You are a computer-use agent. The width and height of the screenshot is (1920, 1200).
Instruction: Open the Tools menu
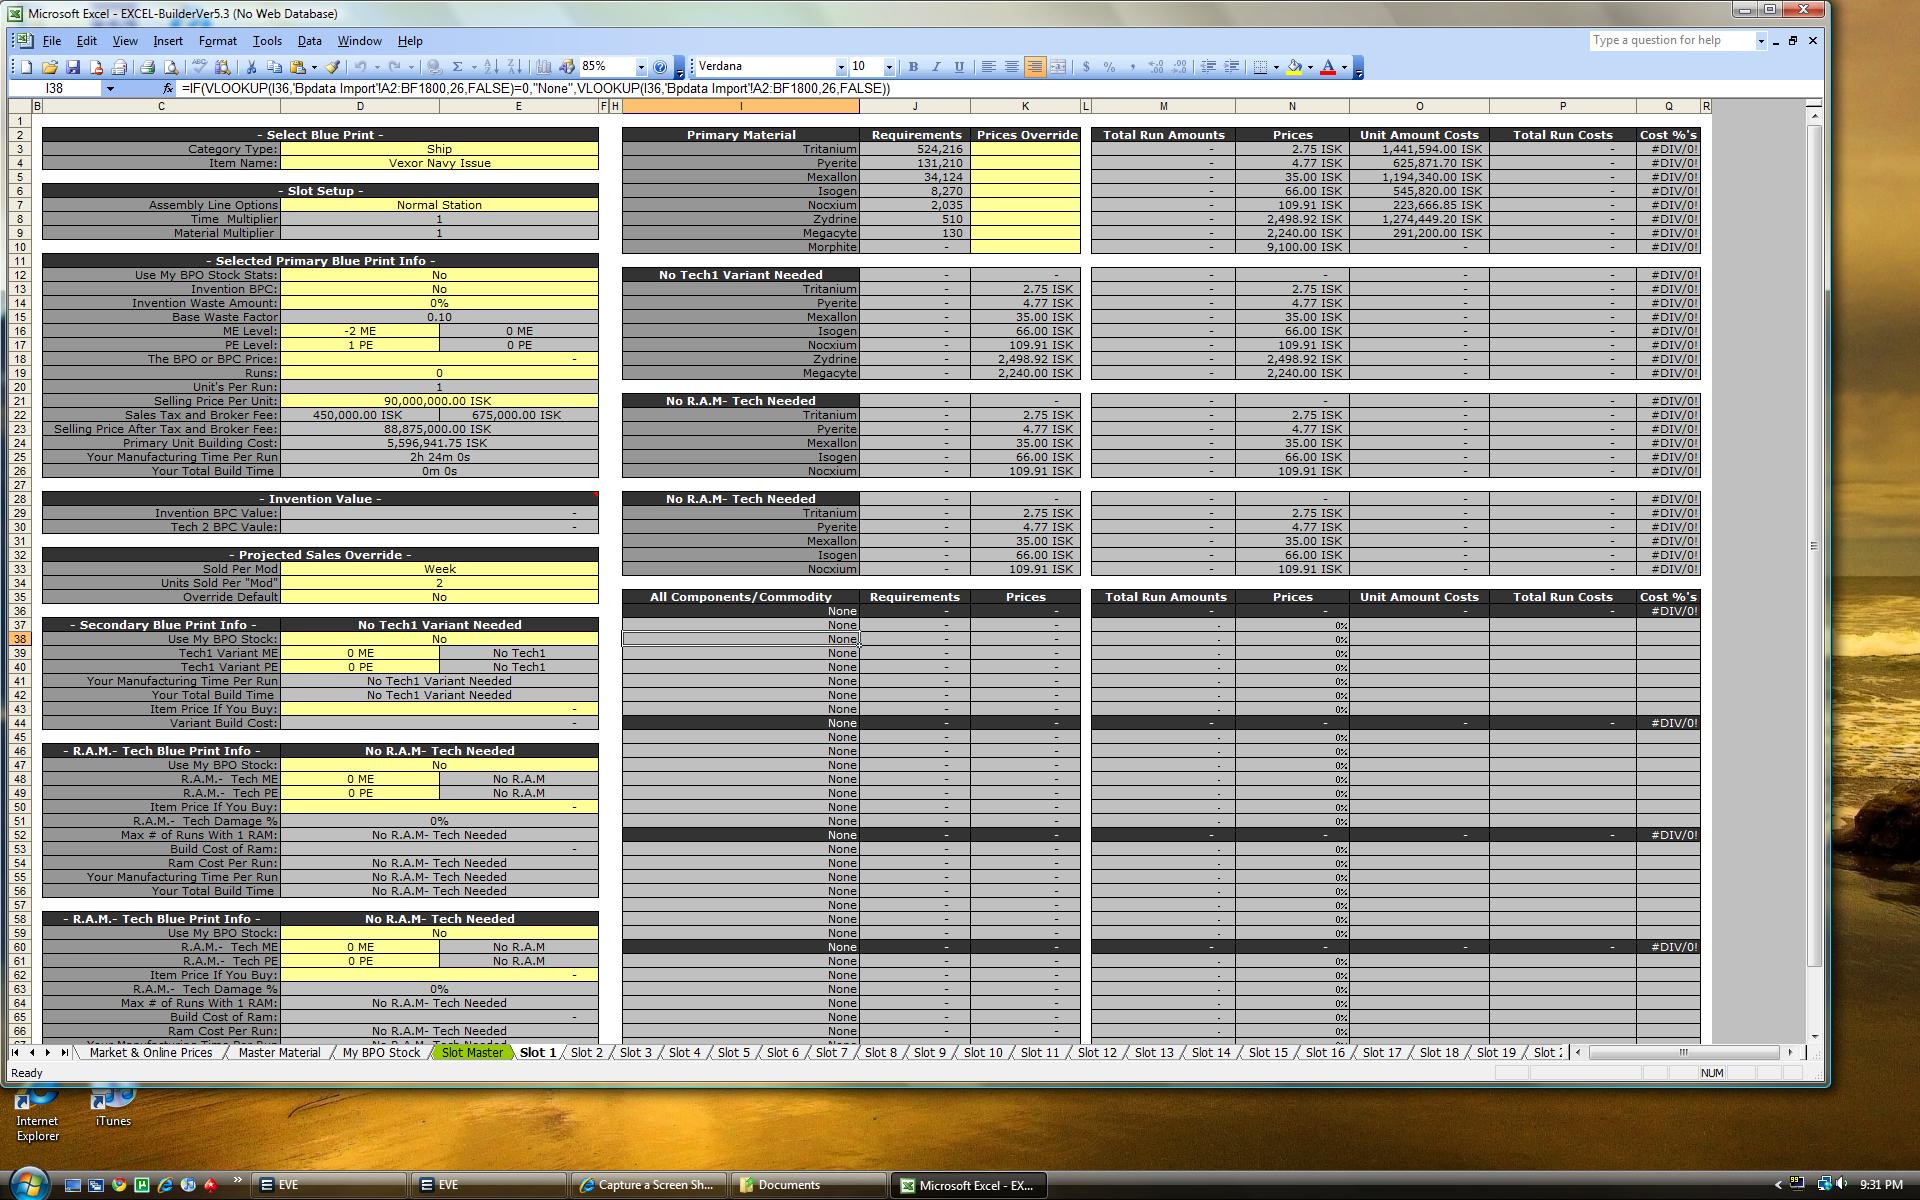(x=266, y=41)
